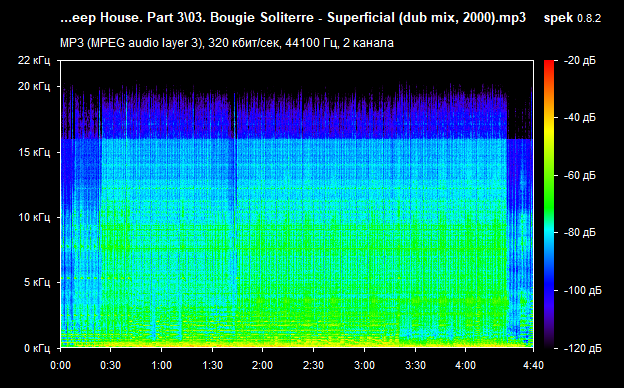
Task: Click the 22 кГц frequency axis label
Action: (34, 60)
